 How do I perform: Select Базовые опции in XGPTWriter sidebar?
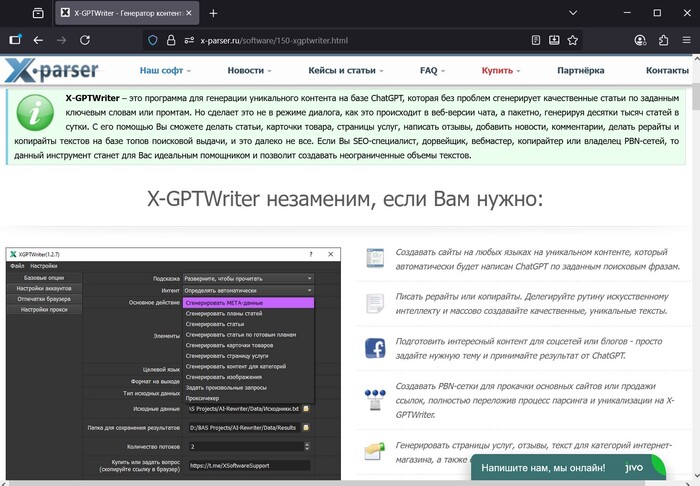[44, 278]
